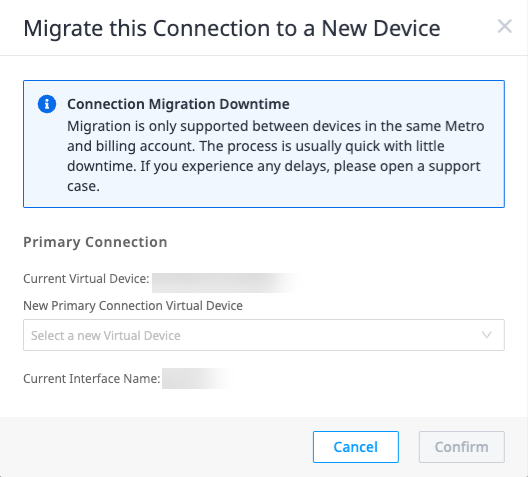Select the blurred current virtual device value
The height and width of the screenshot is (477, 528).
227,282
